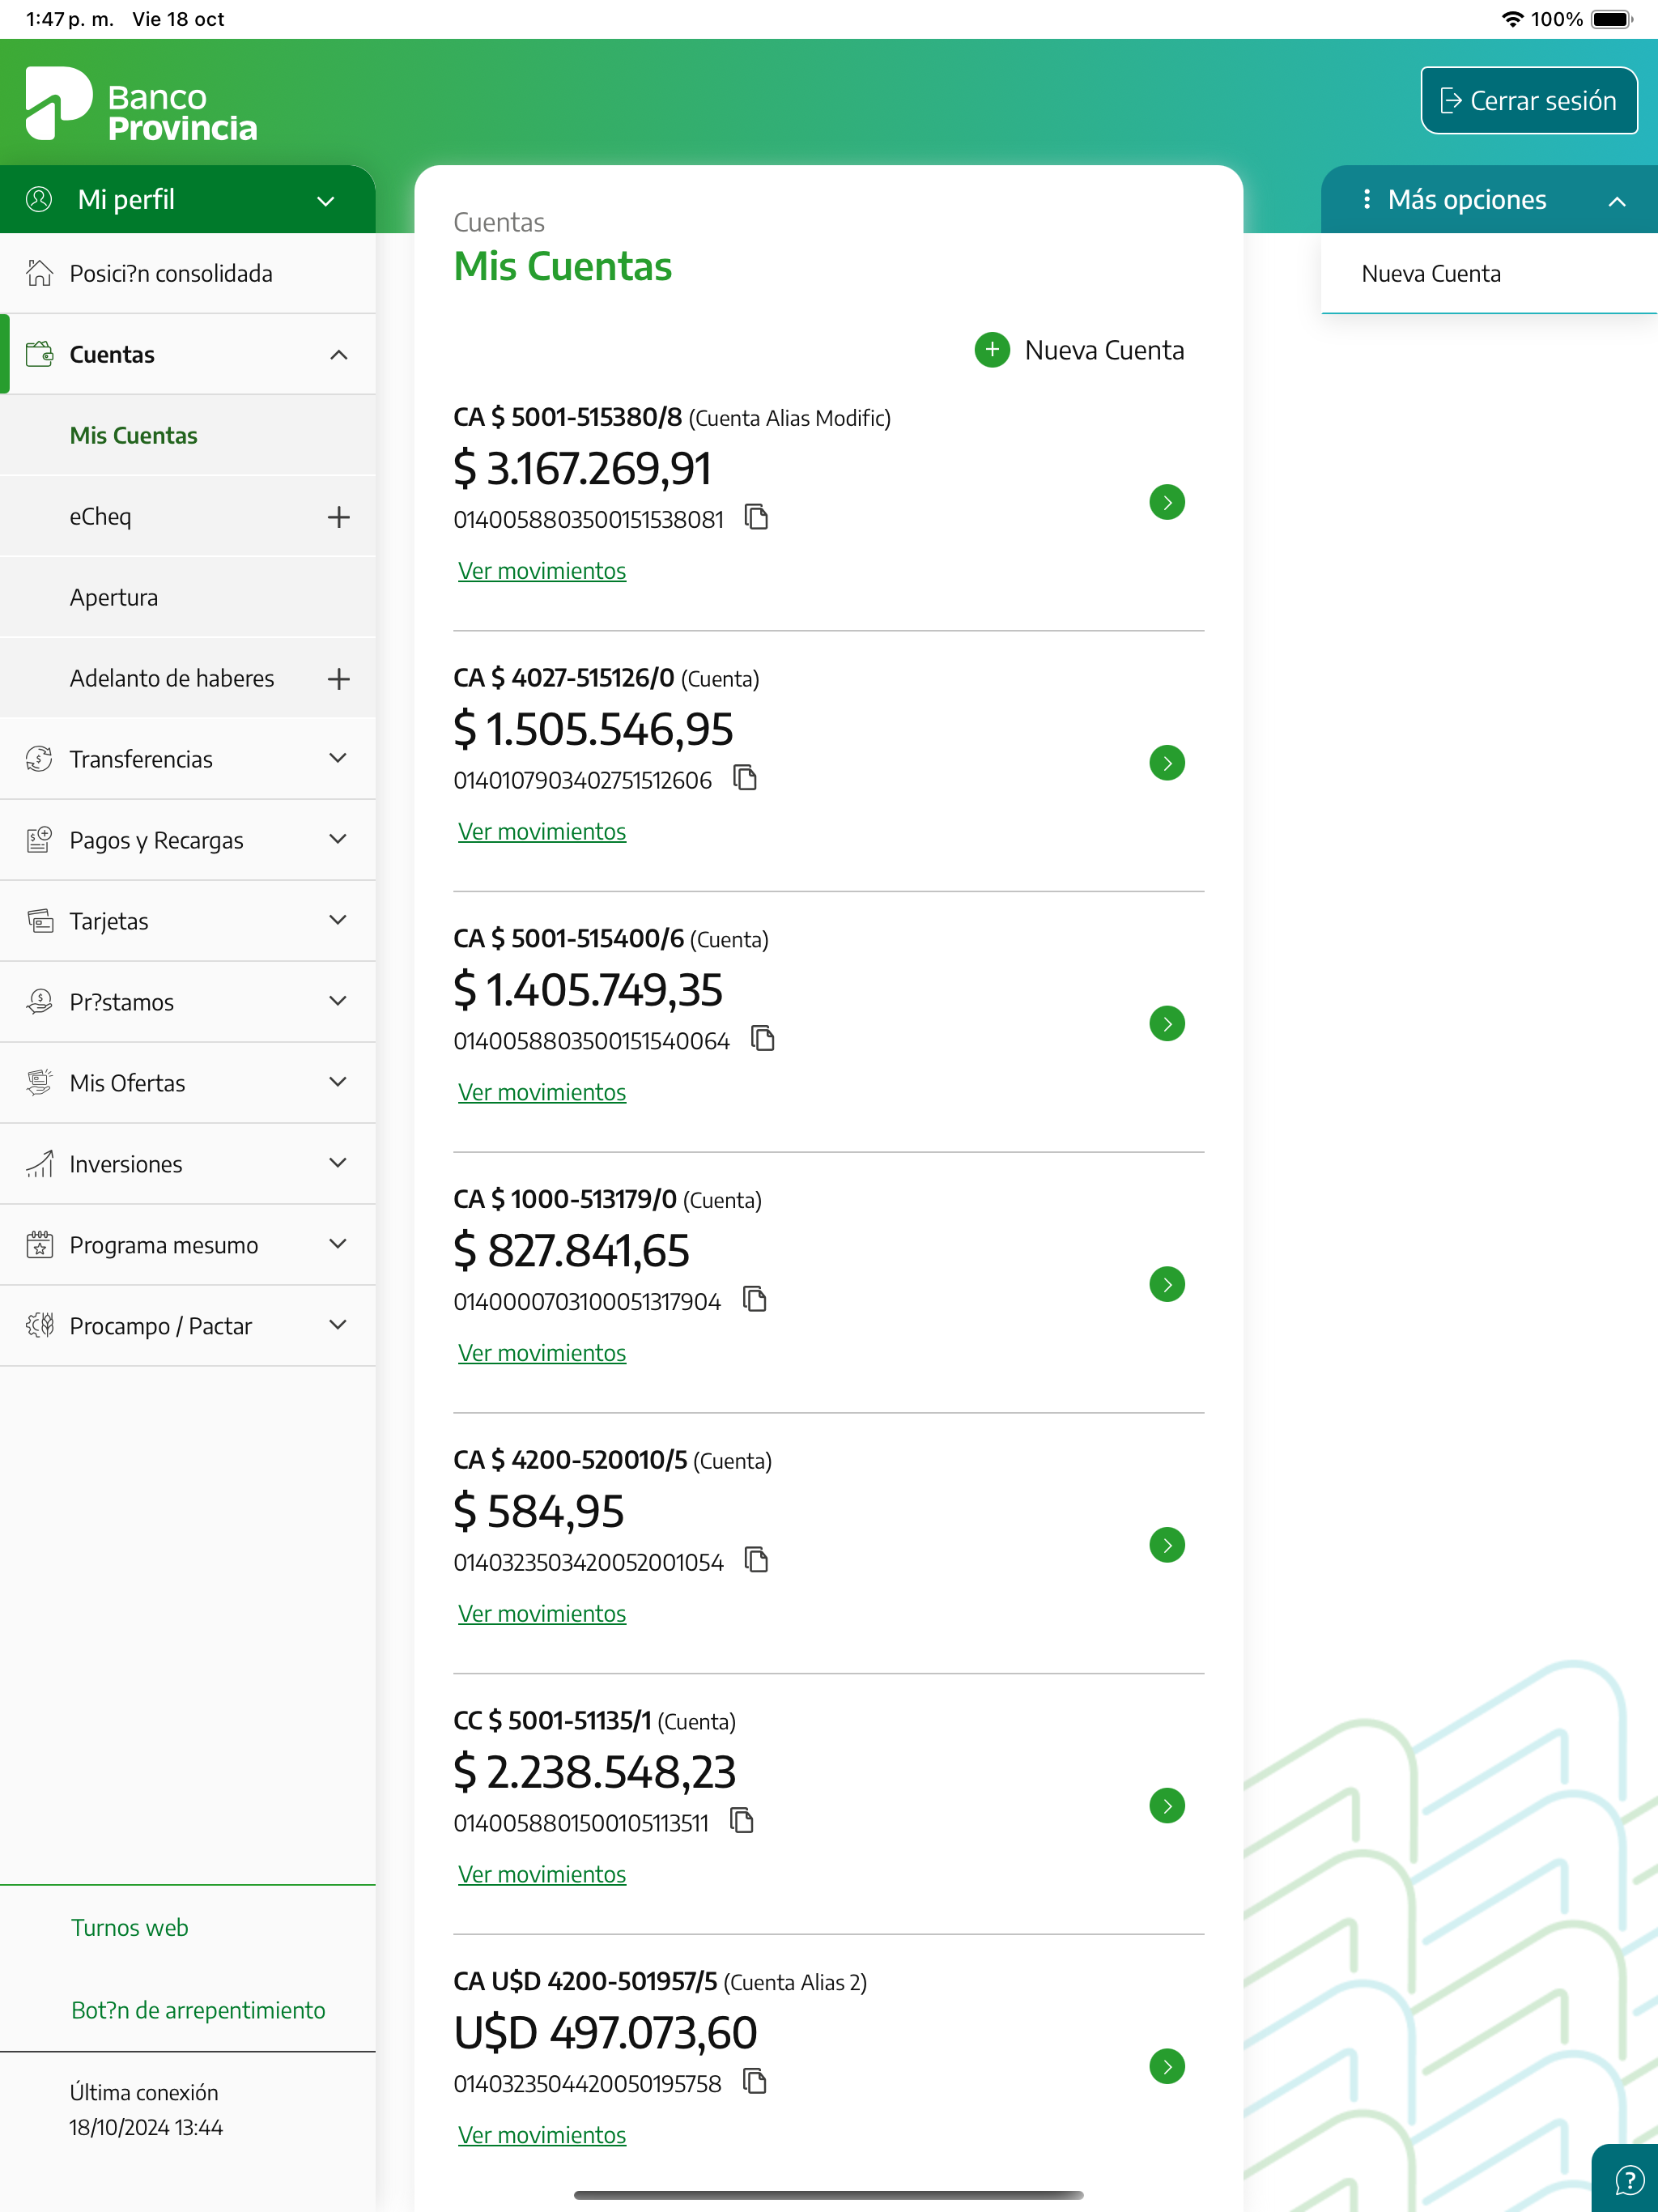
Task: Choose Nueva Cuenta under Más opciones
Action: click(1430, 274)
